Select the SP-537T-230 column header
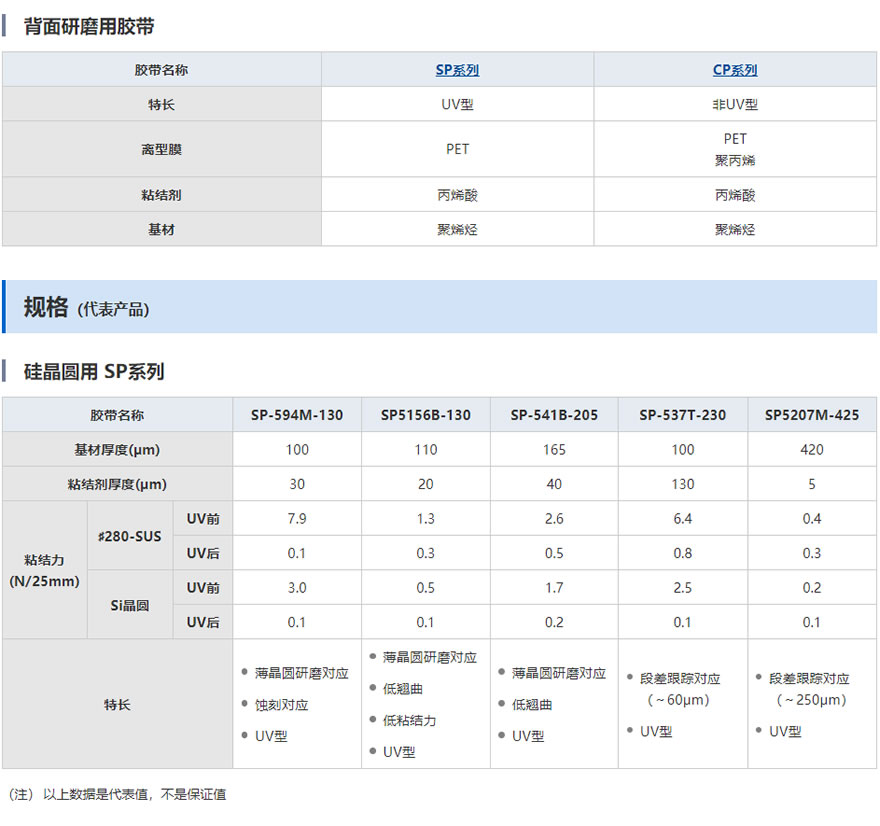 (x=682, y=415)
